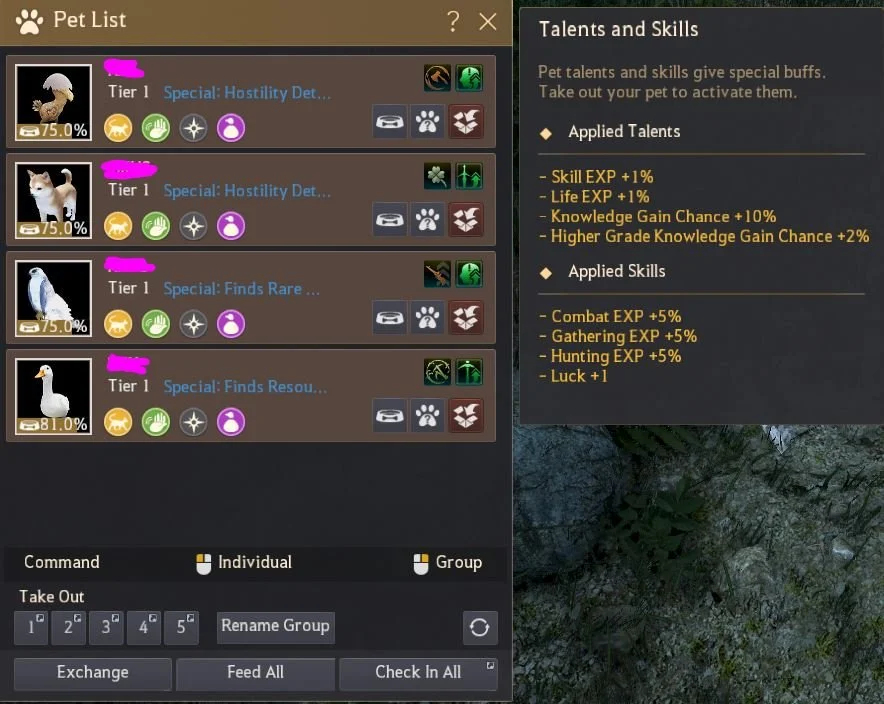This screenshot has height=704, width=884.
Task: Click the four-leaf clover skill icon on the dog row
Action: tap(437, 176)
